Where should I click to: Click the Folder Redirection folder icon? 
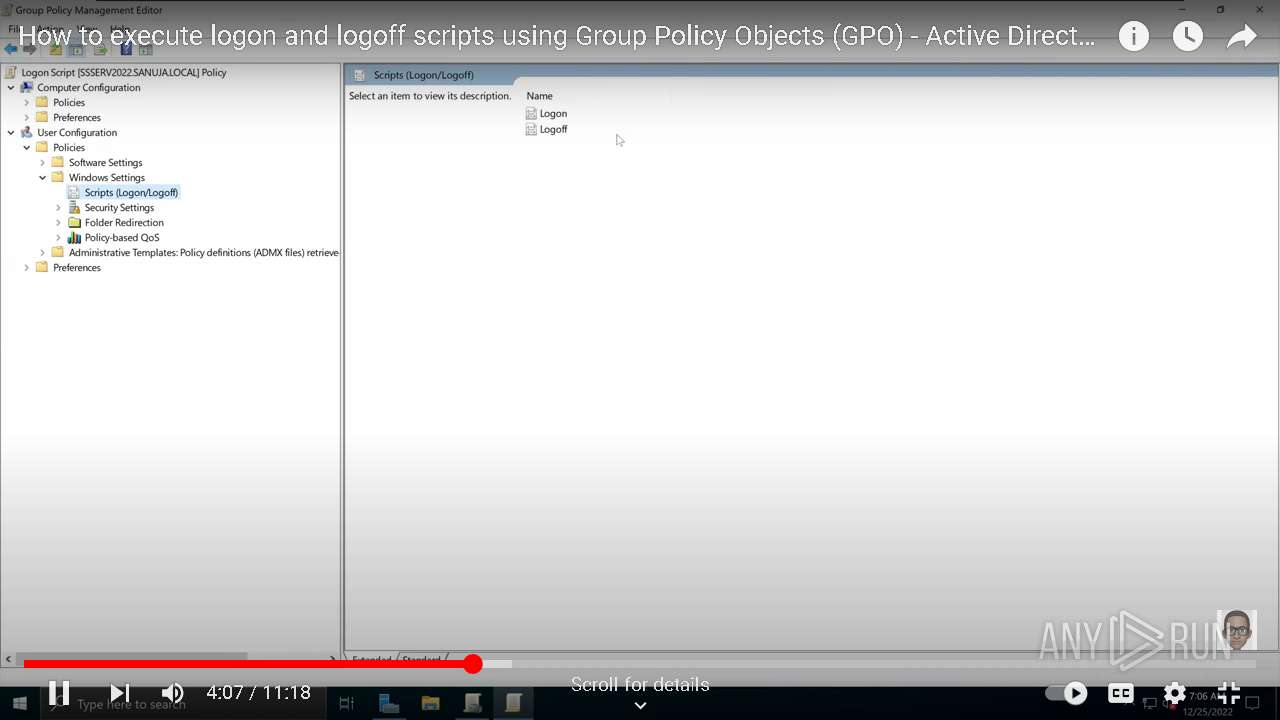[x=74, y=222]
